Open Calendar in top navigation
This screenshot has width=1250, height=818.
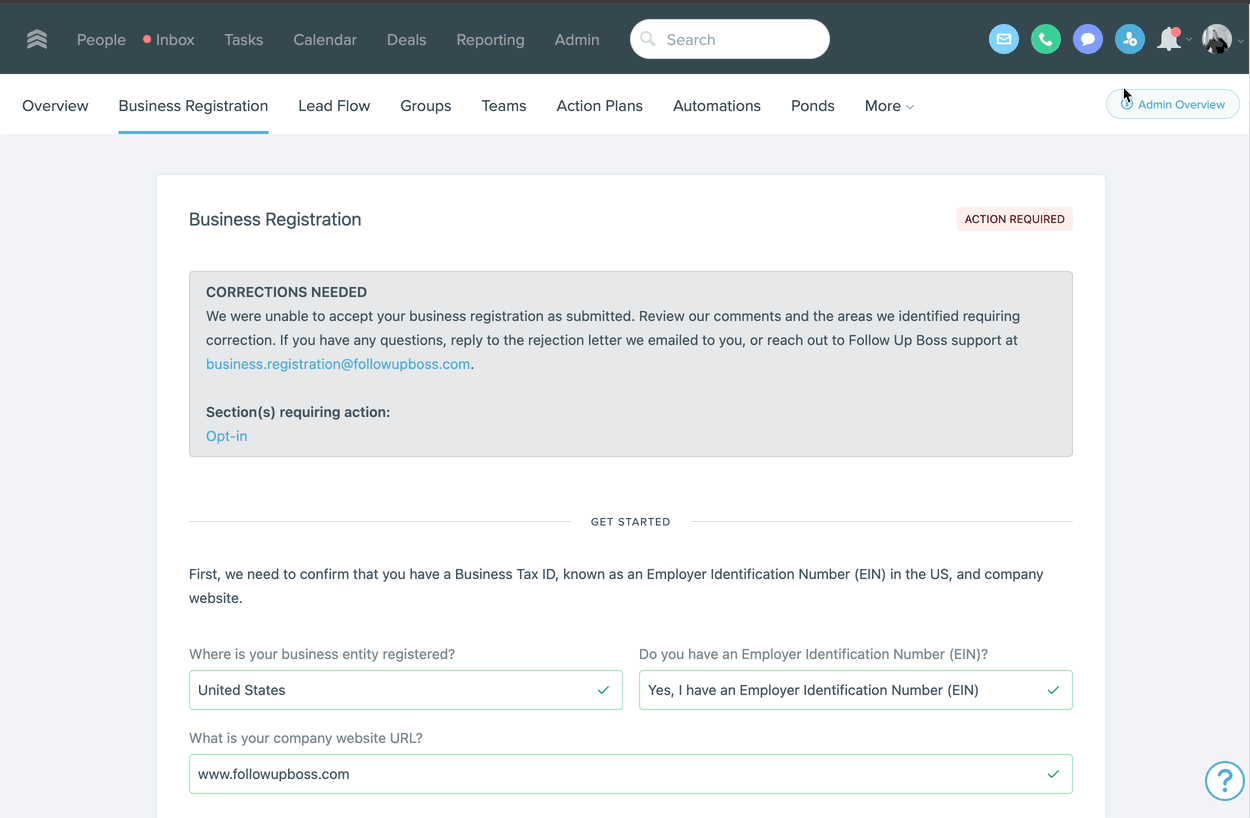pyautogui.click(x=325, y=40)
